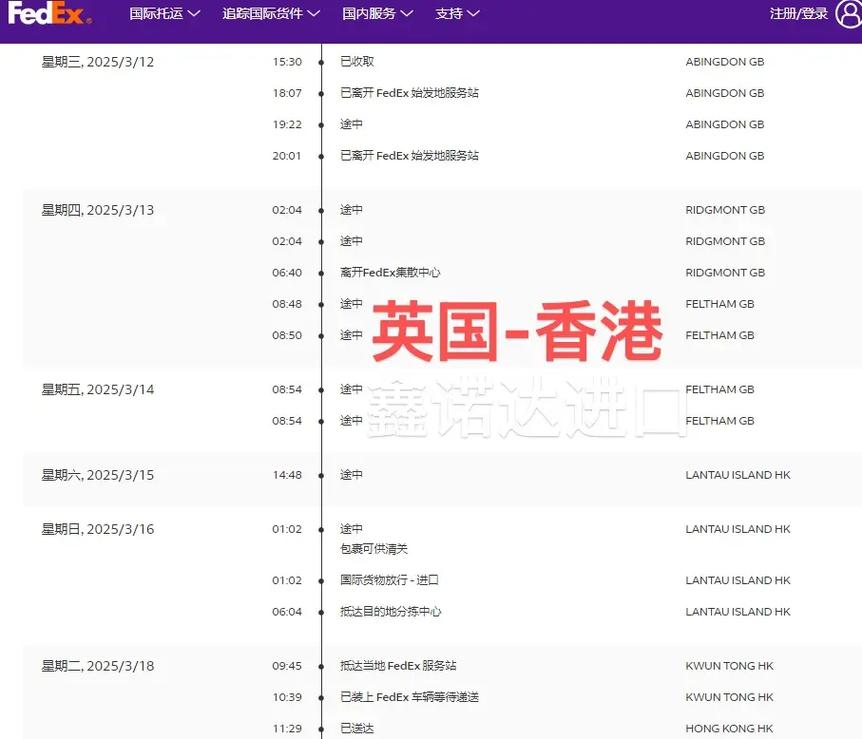The height and width of the screenshot is (739, 862).
Task: Click timeline marker for 已递送 status
Action: [x=320, y=728]
